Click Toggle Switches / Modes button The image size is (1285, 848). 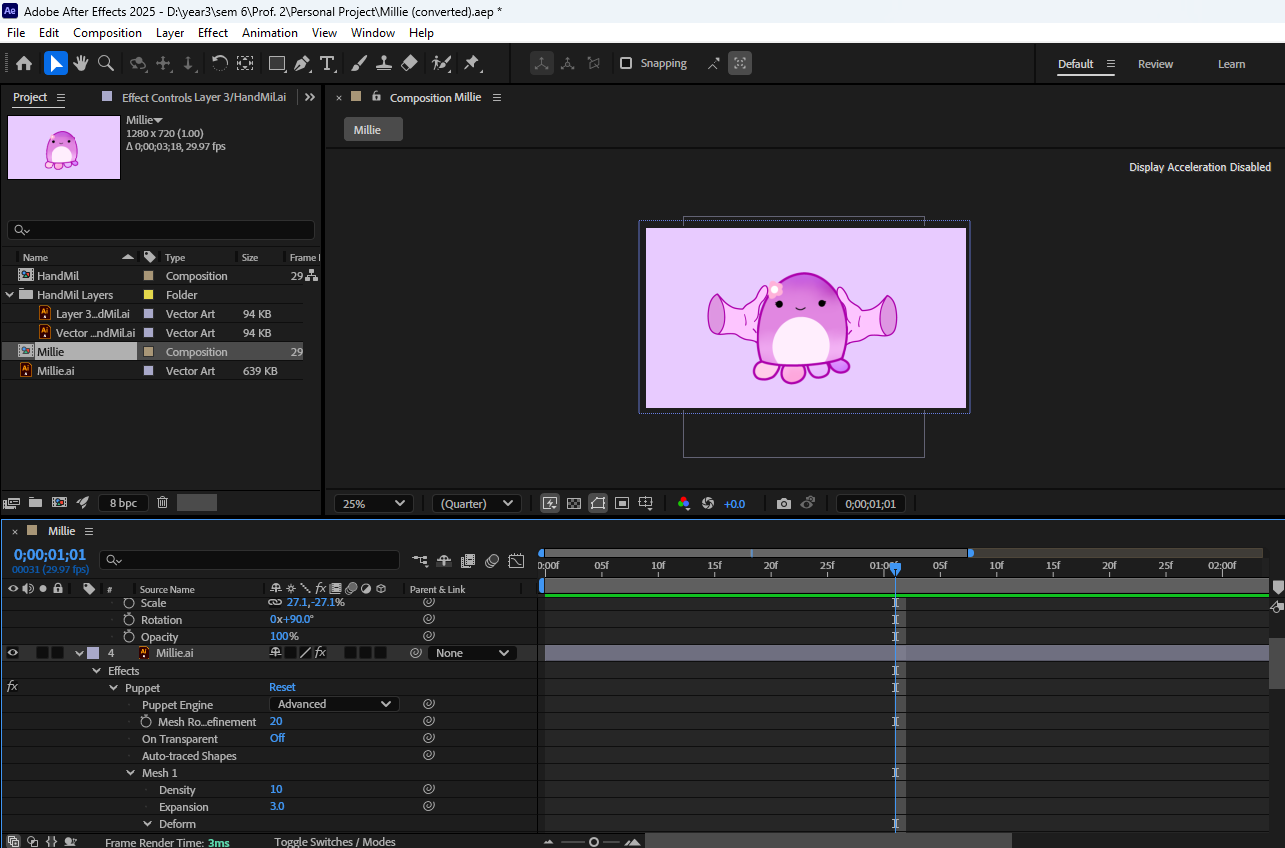[x=335, y=842]
